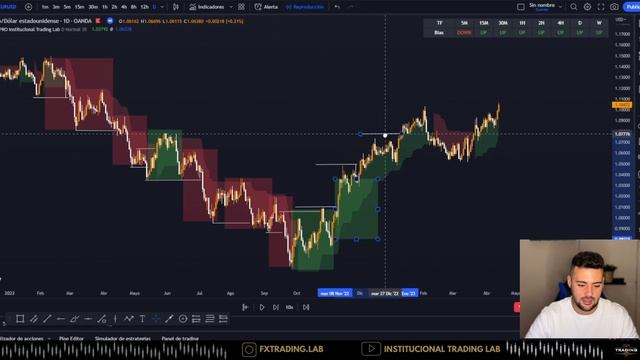Select the brush drawing tool
The width and height of the screenshot is (640, 360).
coord(74,319)
